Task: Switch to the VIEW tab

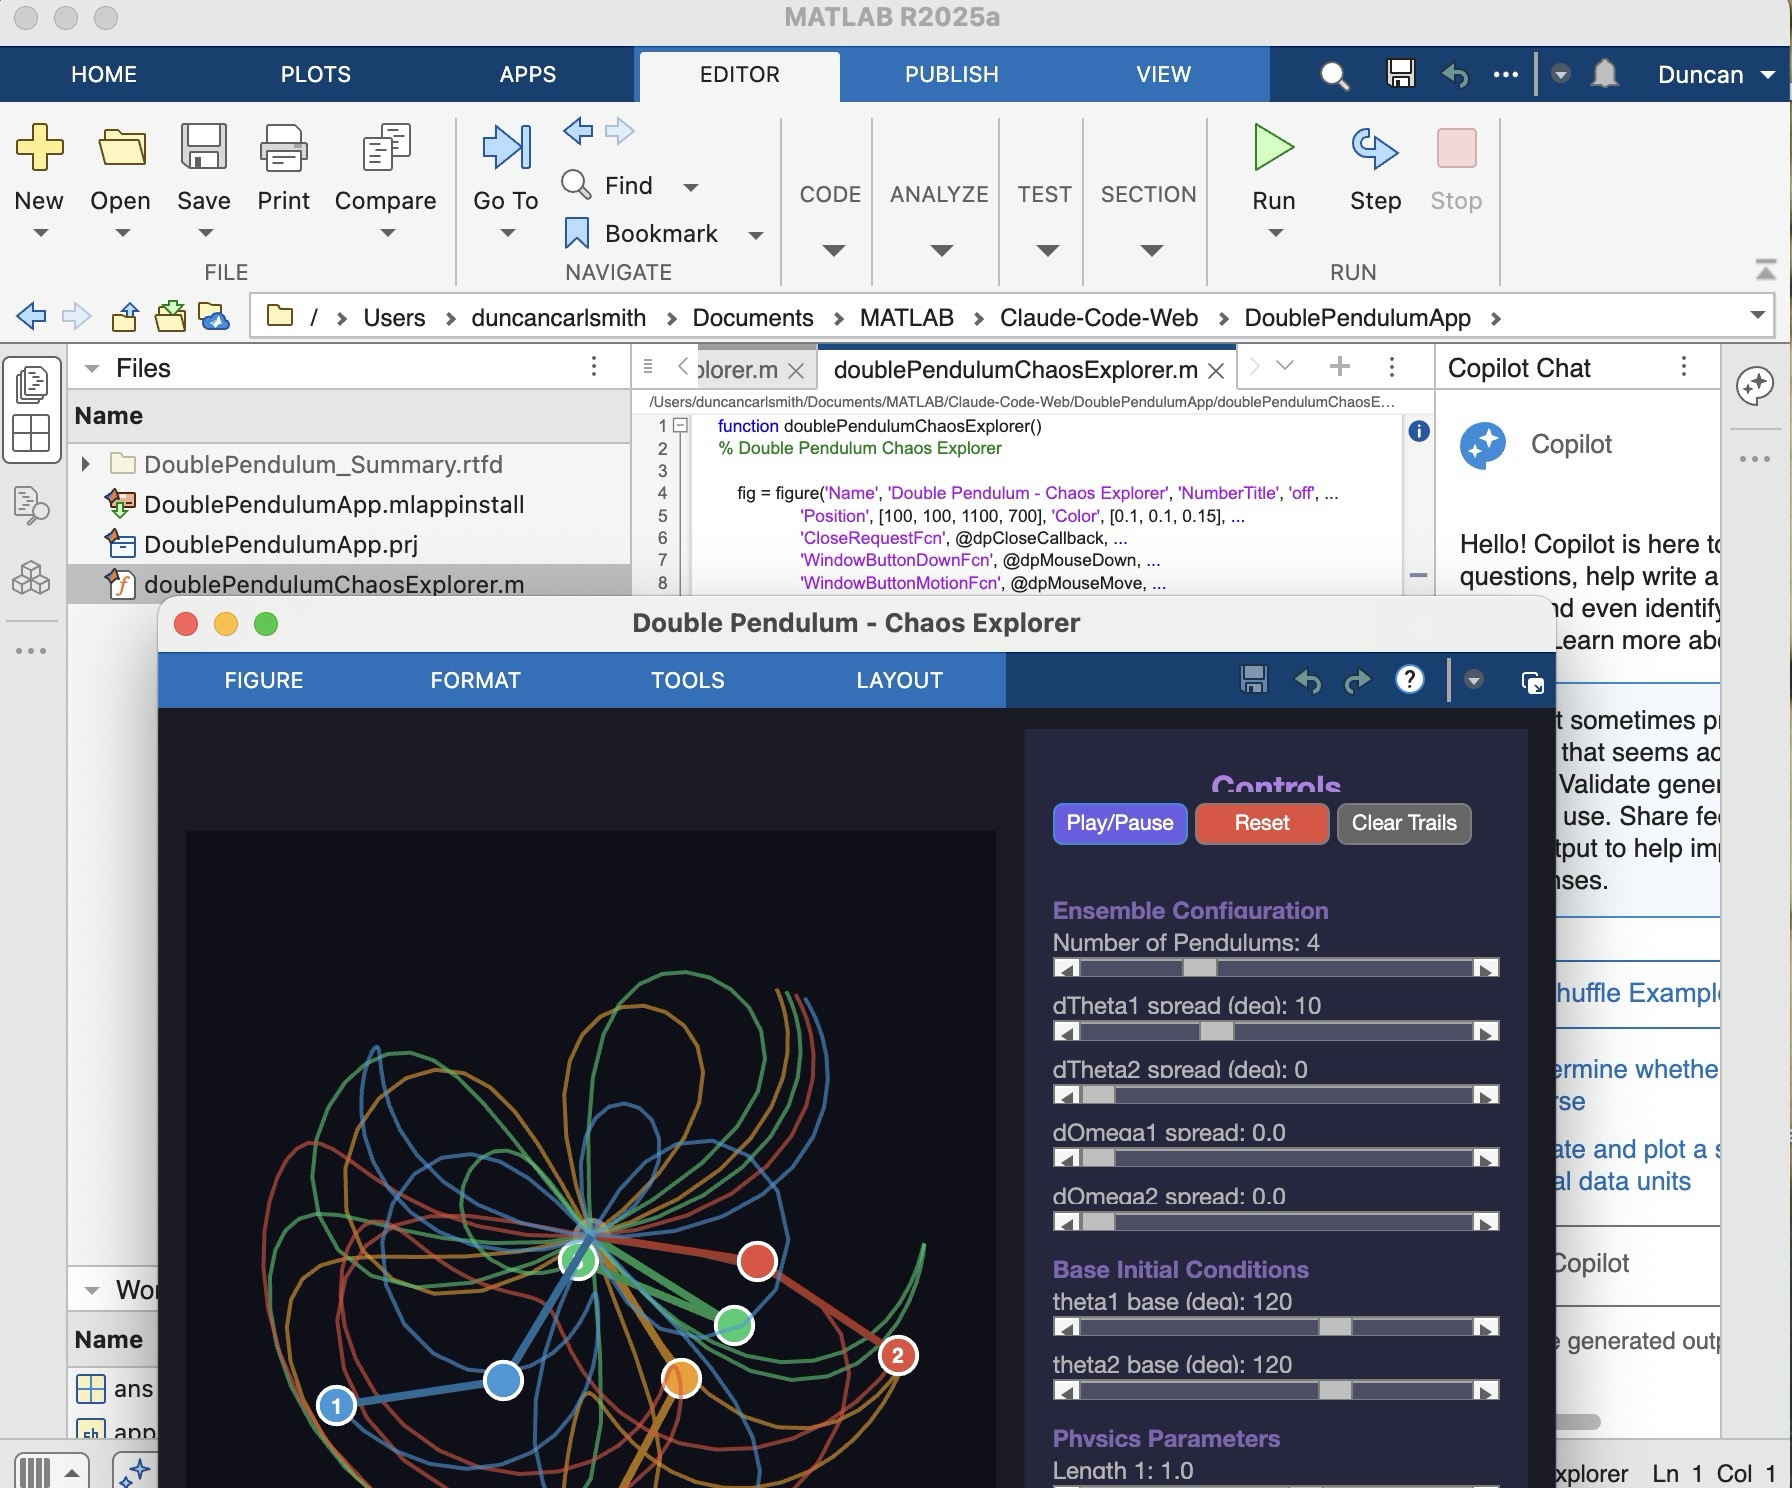Action: tap(1163, 74)
